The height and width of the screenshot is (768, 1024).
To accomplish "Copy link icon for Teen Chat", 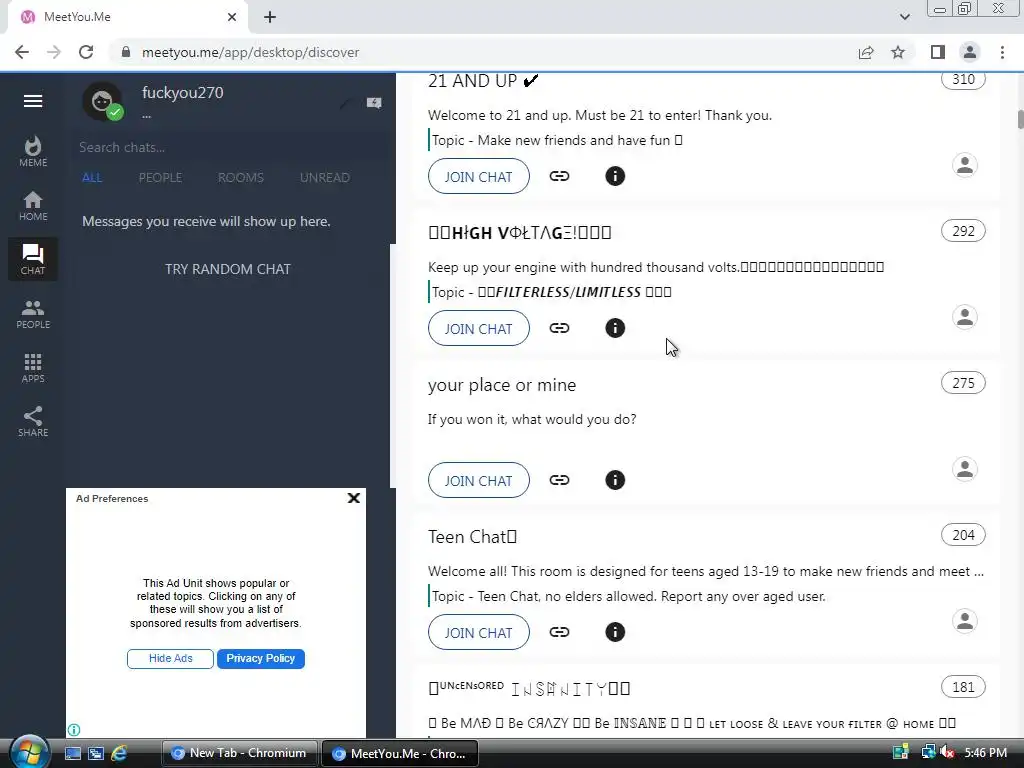I will pyautogui.click(x=559, y=632).
